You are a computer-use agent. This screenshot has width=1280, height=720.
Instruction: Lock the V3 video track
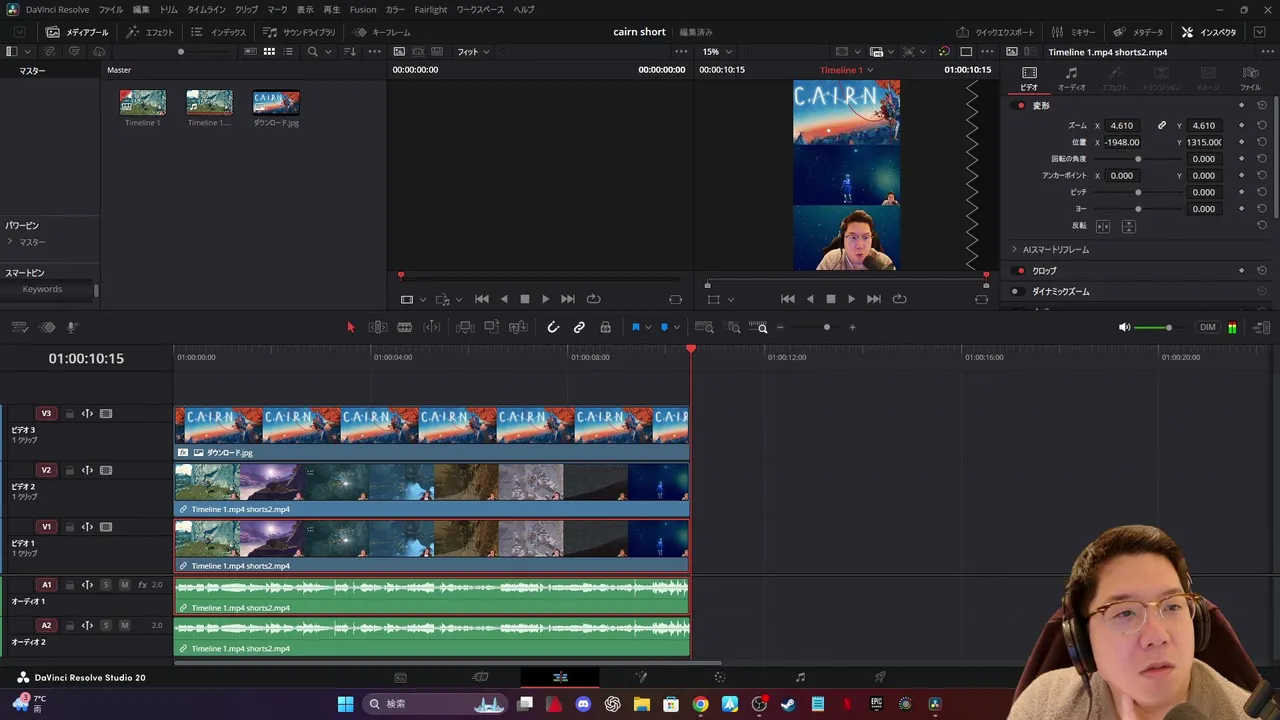click(69, 414)
